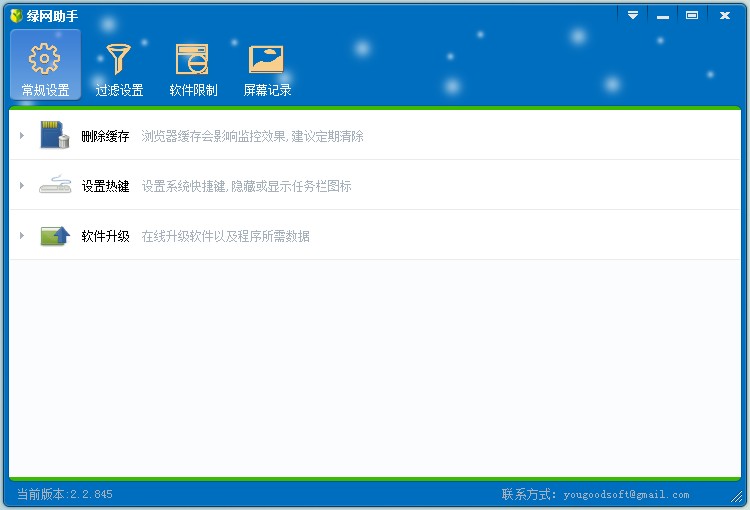Select the 删除缓存 title text
750x510 pixels.
(x=105, y=136)
